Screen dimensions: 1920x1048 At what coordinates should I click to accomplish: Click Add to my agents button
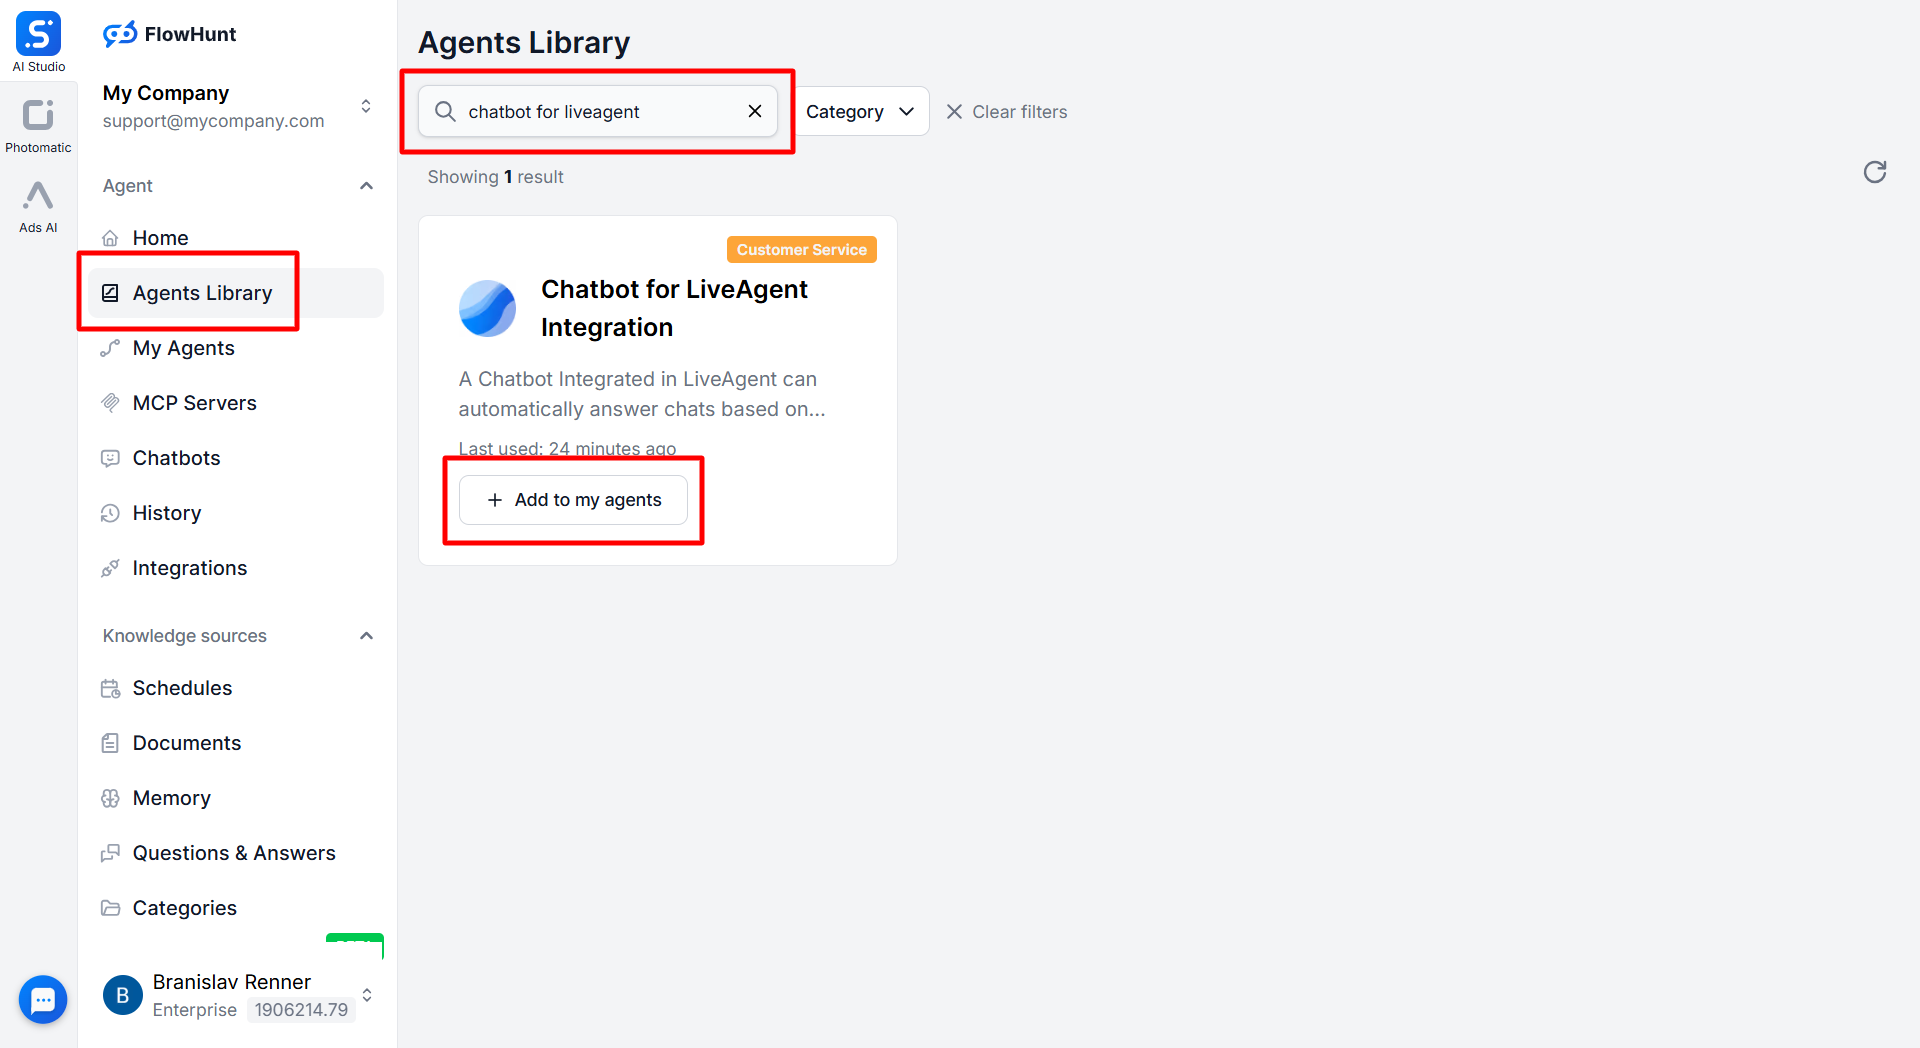pos(573,500)
